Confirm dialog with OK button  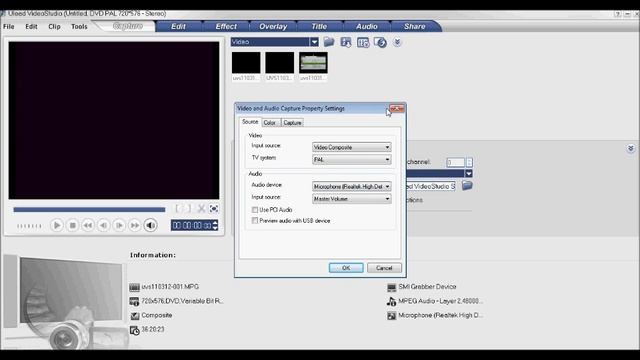[x=346, y=268]
